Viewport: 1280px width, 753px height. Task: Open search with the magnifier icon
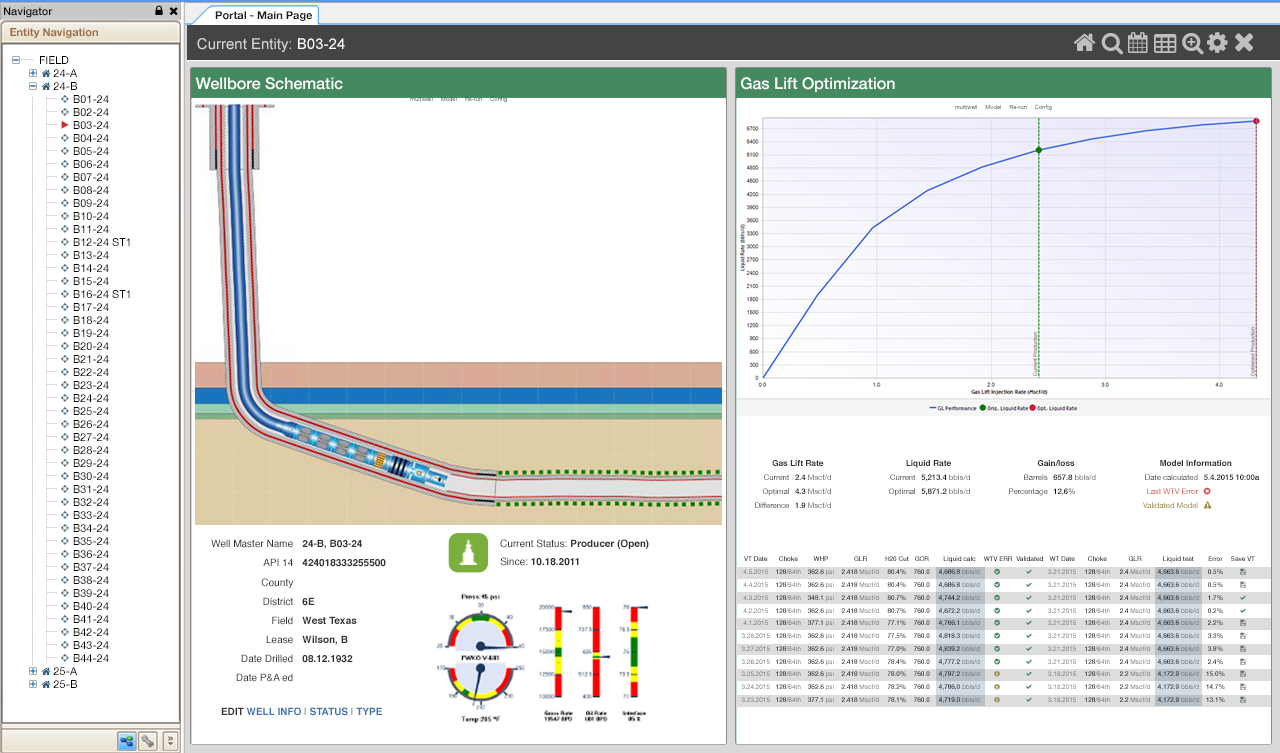tap(1111, 43)
